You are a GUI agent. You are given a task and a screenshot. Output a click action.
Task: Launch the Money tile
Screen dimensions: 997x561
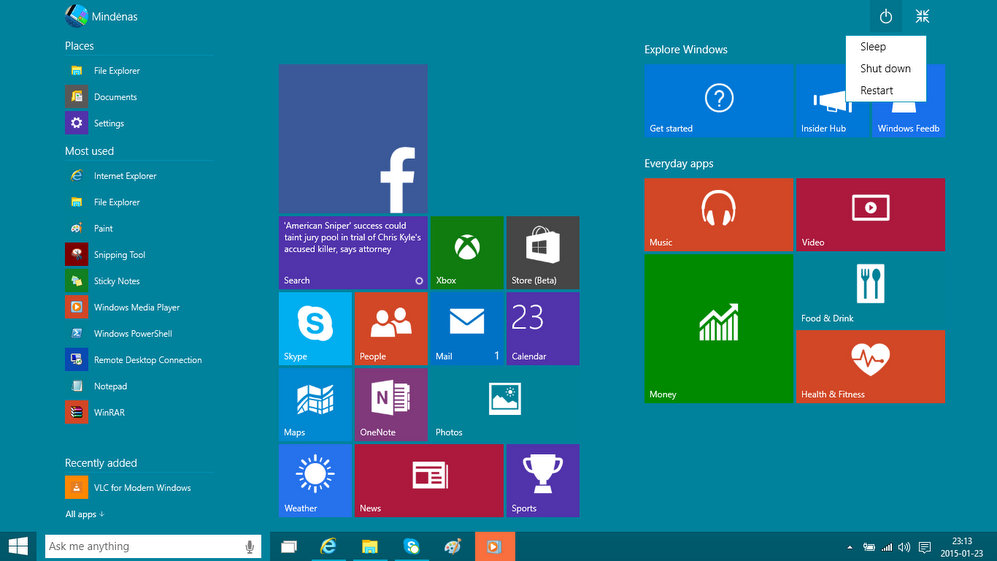(x=718, y=328)
